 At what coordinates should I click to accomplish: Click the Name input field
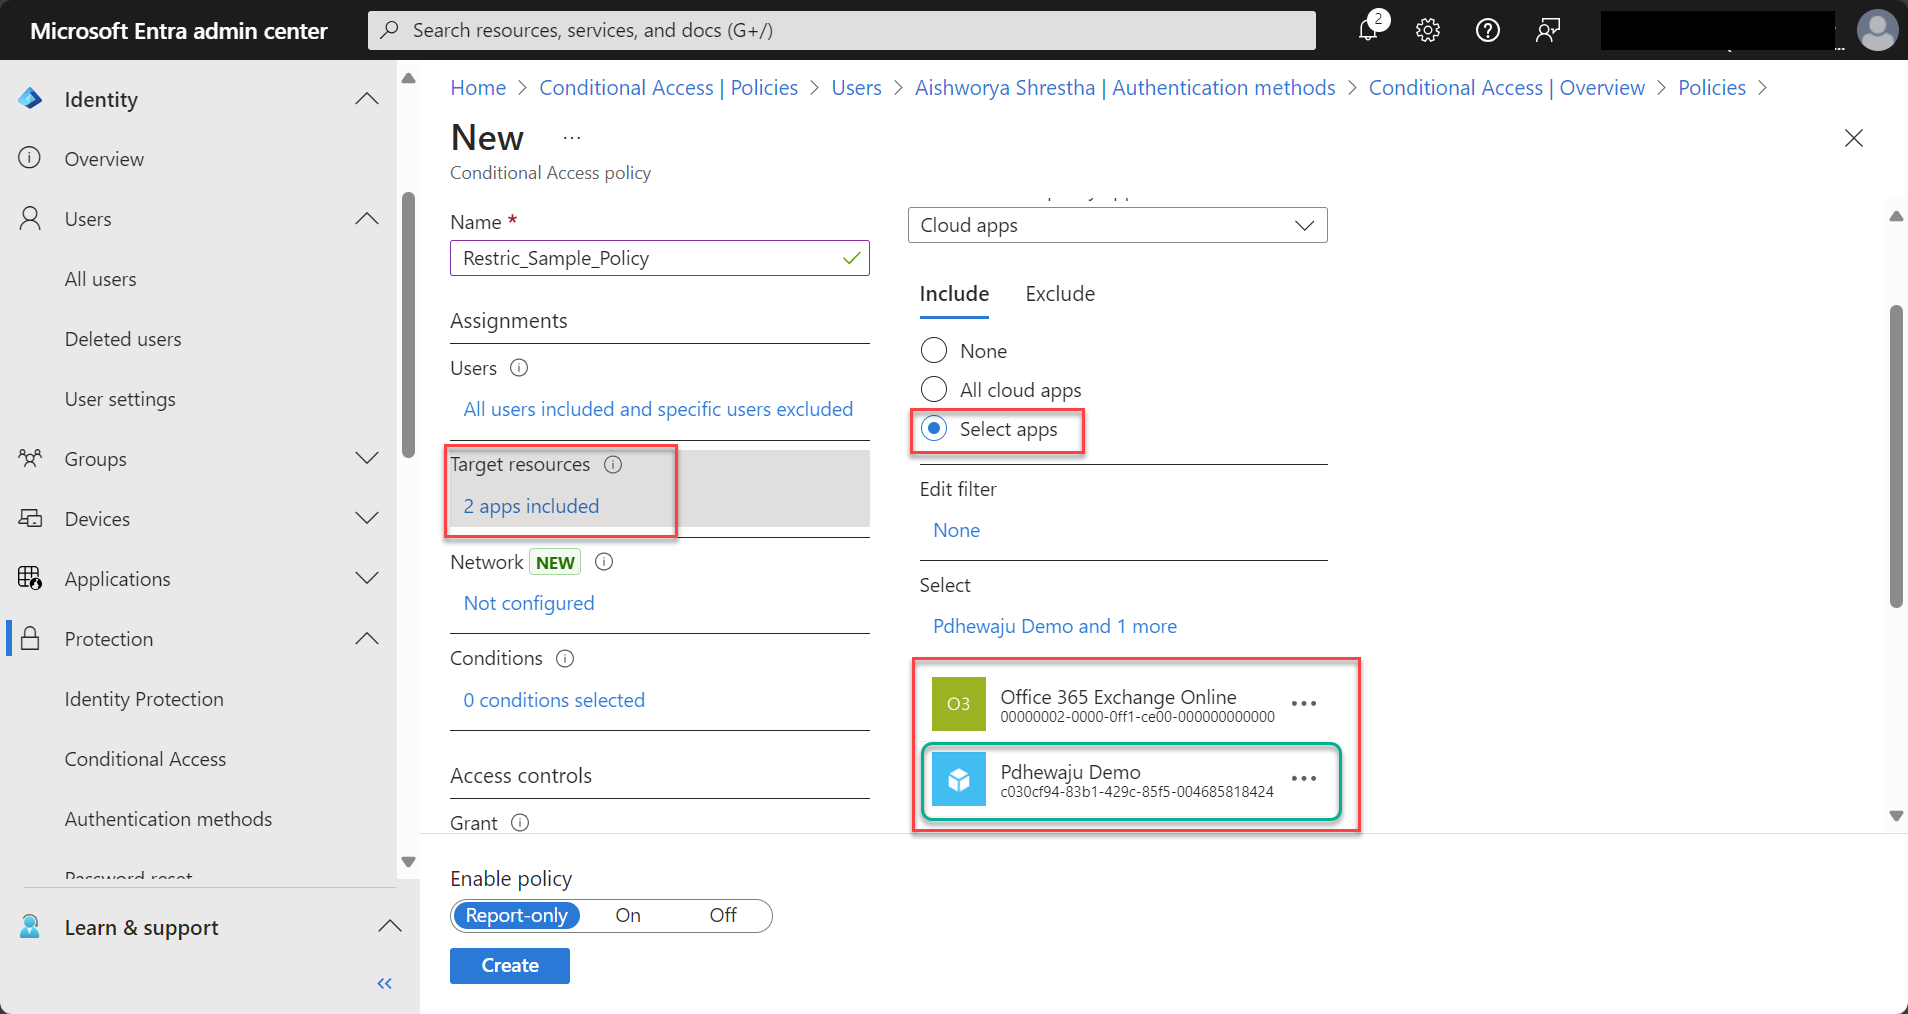coord(659,258)
